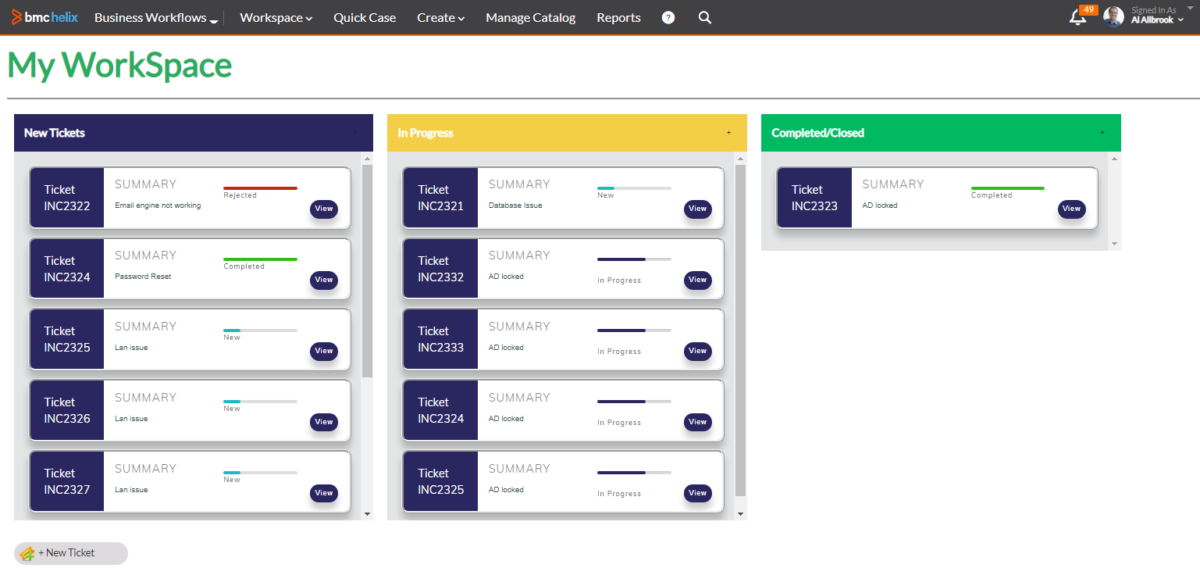Click 'Database Issue' summary text

515,206
